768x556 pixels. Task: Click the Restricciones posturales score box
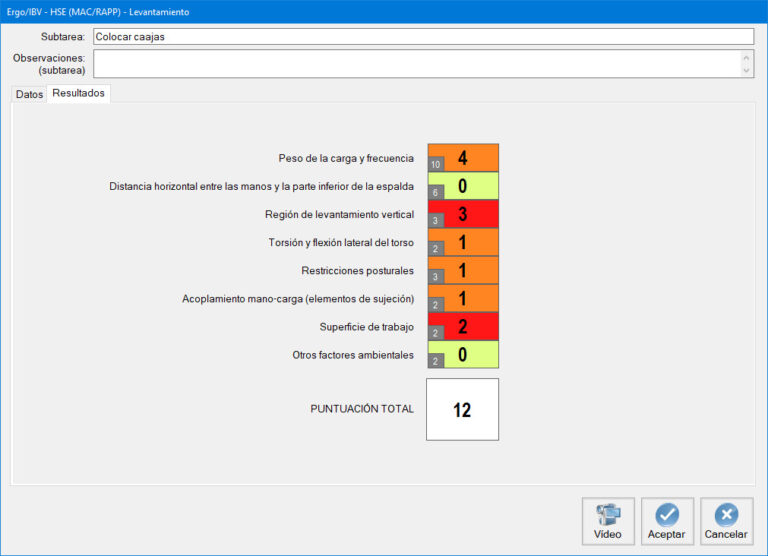463,270
